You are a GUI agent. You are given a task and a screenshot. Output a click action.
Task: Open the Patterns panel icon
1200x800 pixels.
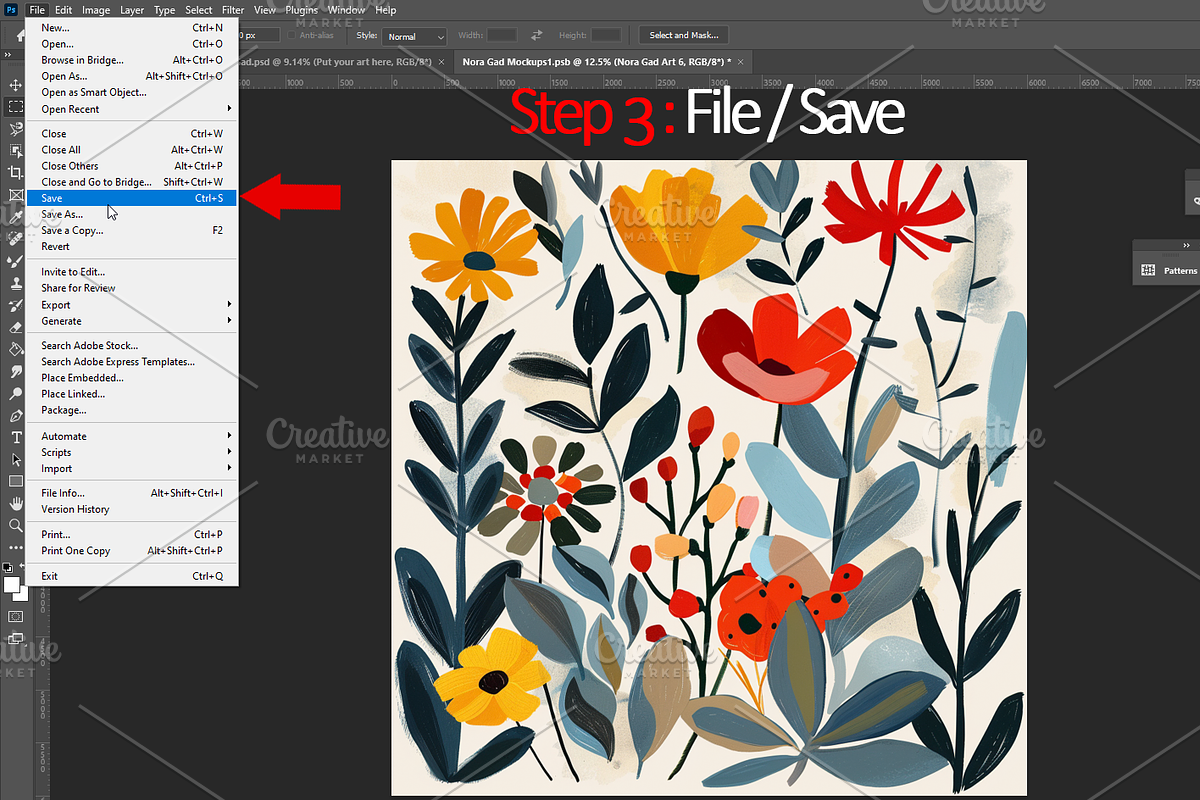tap(1148, 270)
